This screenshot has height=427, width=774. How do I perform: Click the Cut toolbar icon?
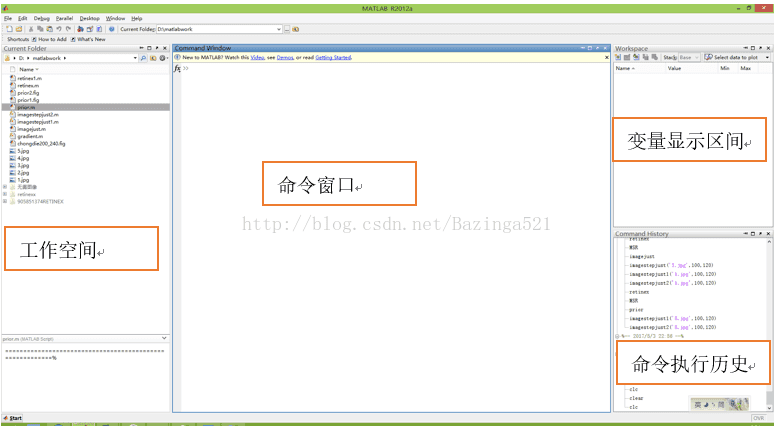point(31,29)
